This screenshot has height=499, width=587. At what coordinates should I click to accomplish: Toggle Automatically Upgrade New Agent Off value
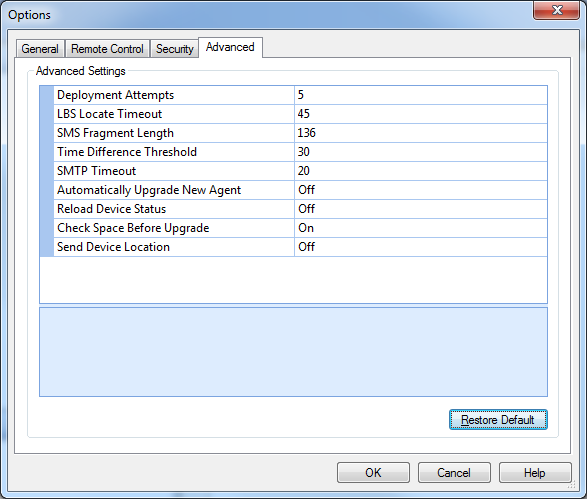point(421,190)
